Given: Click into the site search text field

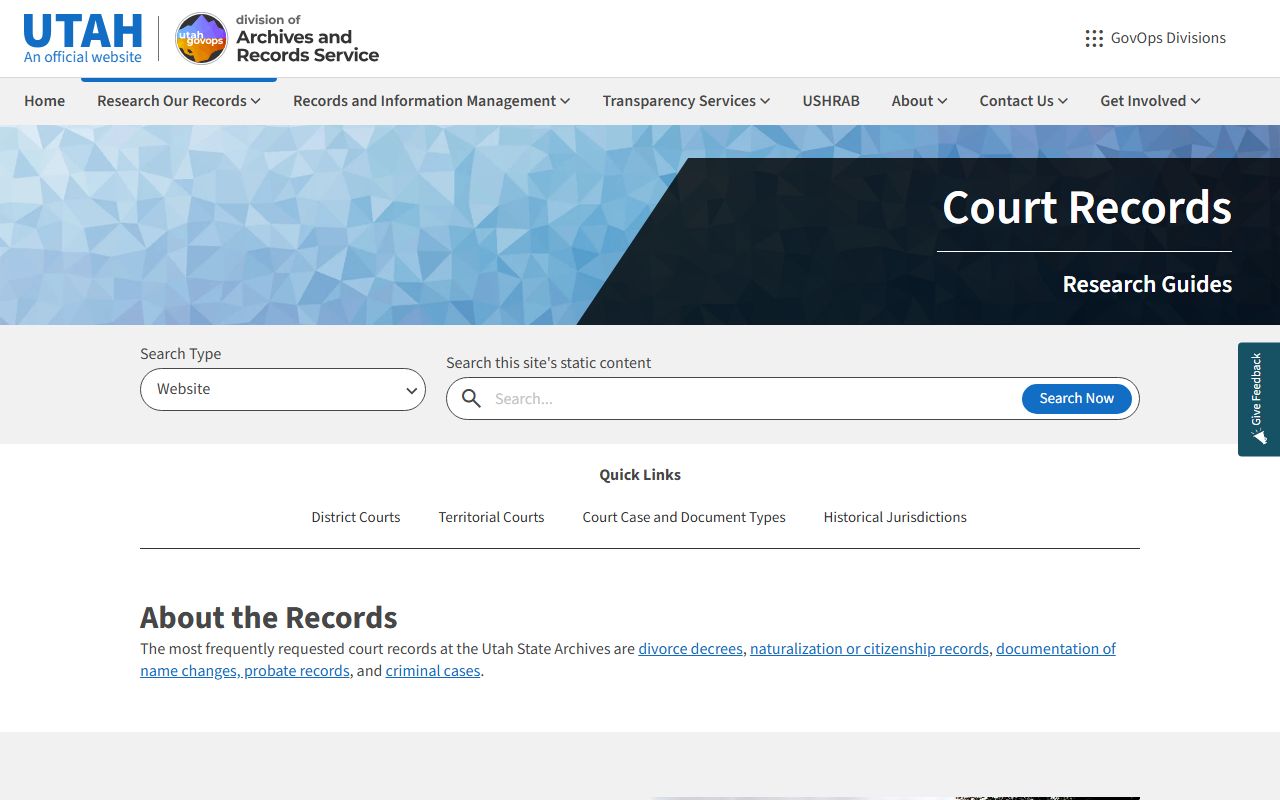Looking at the screenshot, I should [x=750, y=398].
